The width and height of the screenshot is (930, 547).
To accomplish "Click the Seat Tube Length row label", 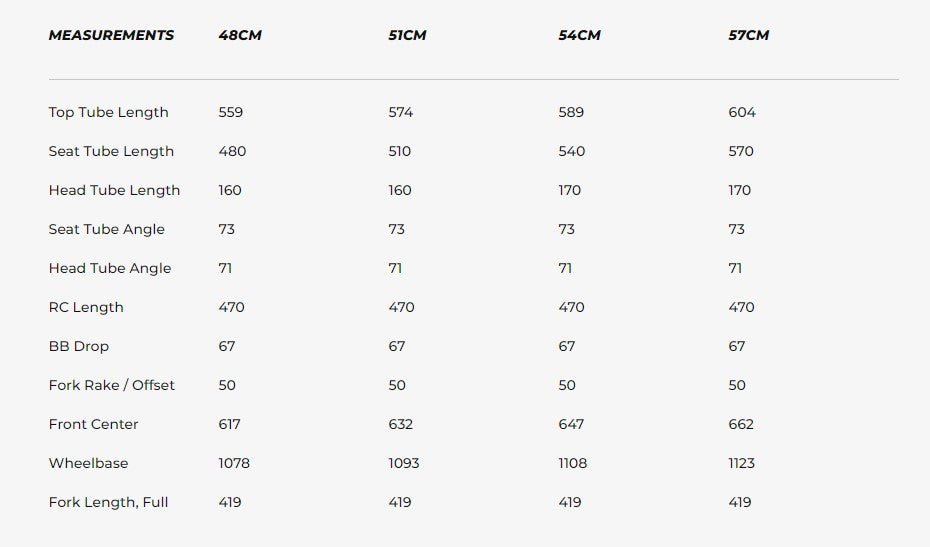I will (112, 151).
